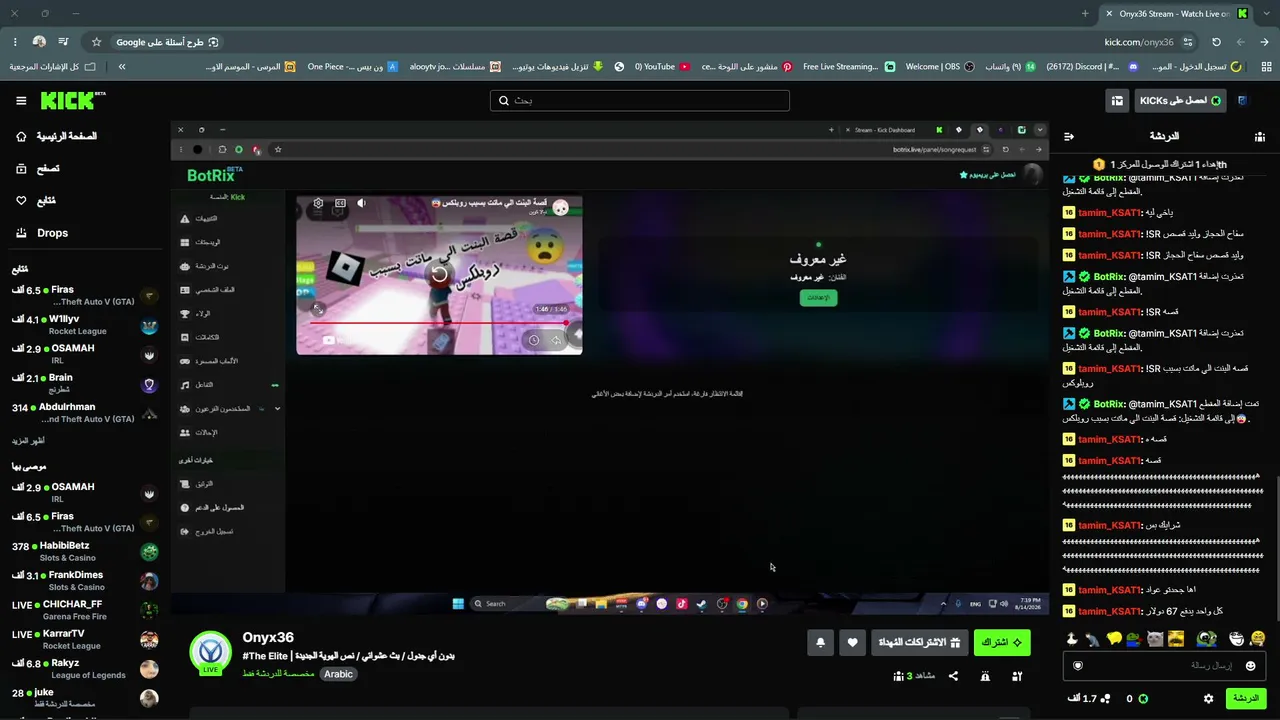Viewport: 1280px width, 720px height.
Task: Click the KICK logo in the header
Action: tap(72, 100)
